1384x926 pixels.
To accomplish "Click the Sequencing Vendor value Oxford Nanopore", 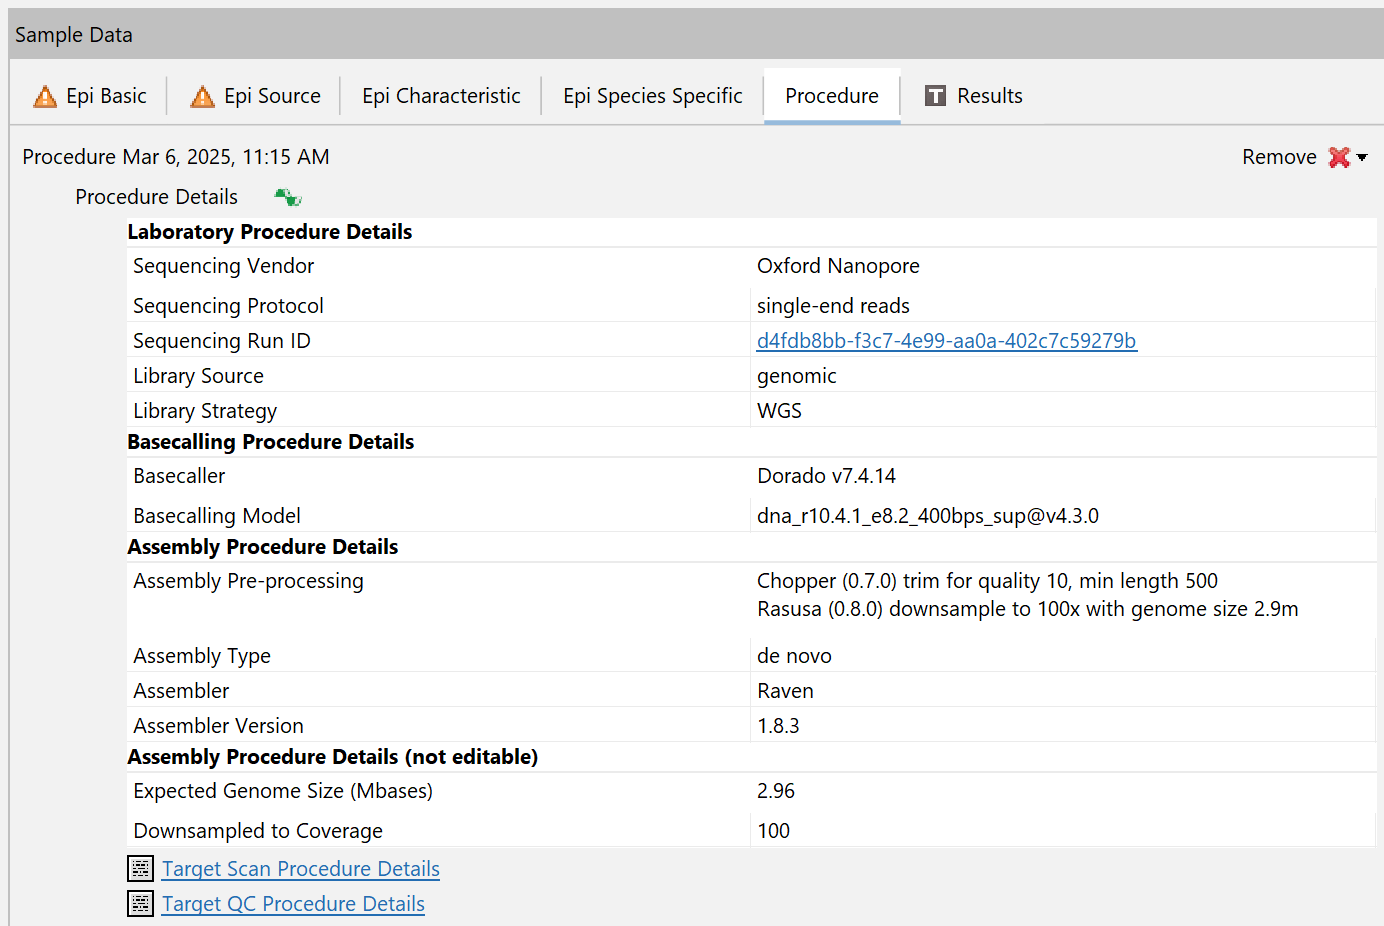I will (x=838, y=266).
